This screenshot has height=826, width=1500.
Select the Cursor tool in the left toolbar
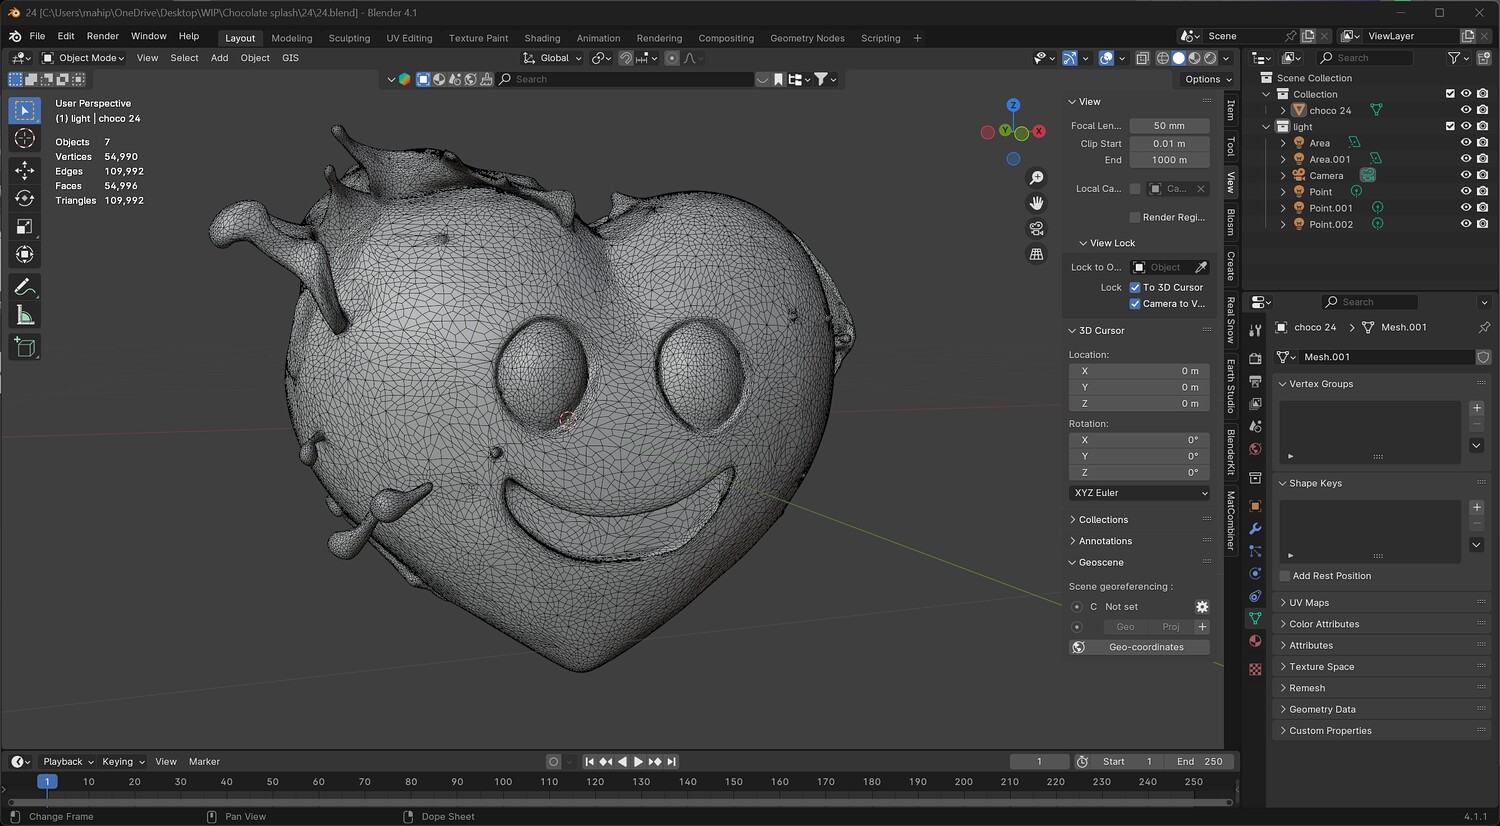(25, 138)
